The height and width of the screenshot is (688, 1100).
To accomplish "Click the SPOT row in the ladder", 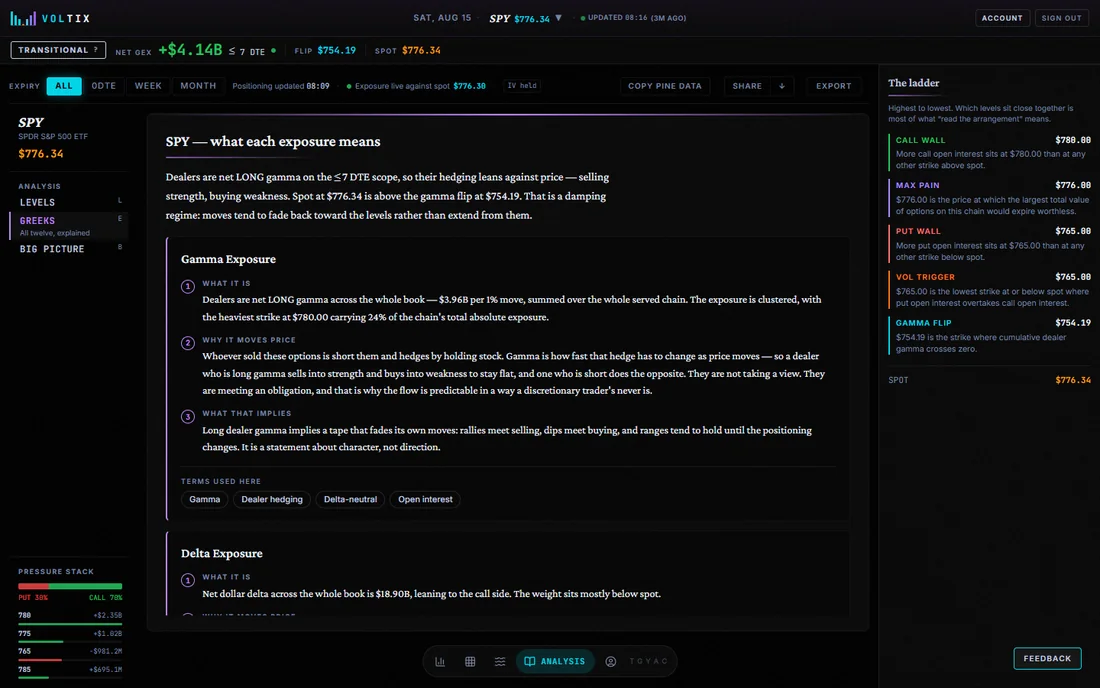I will pyautogui.click(x=989, y=380).
